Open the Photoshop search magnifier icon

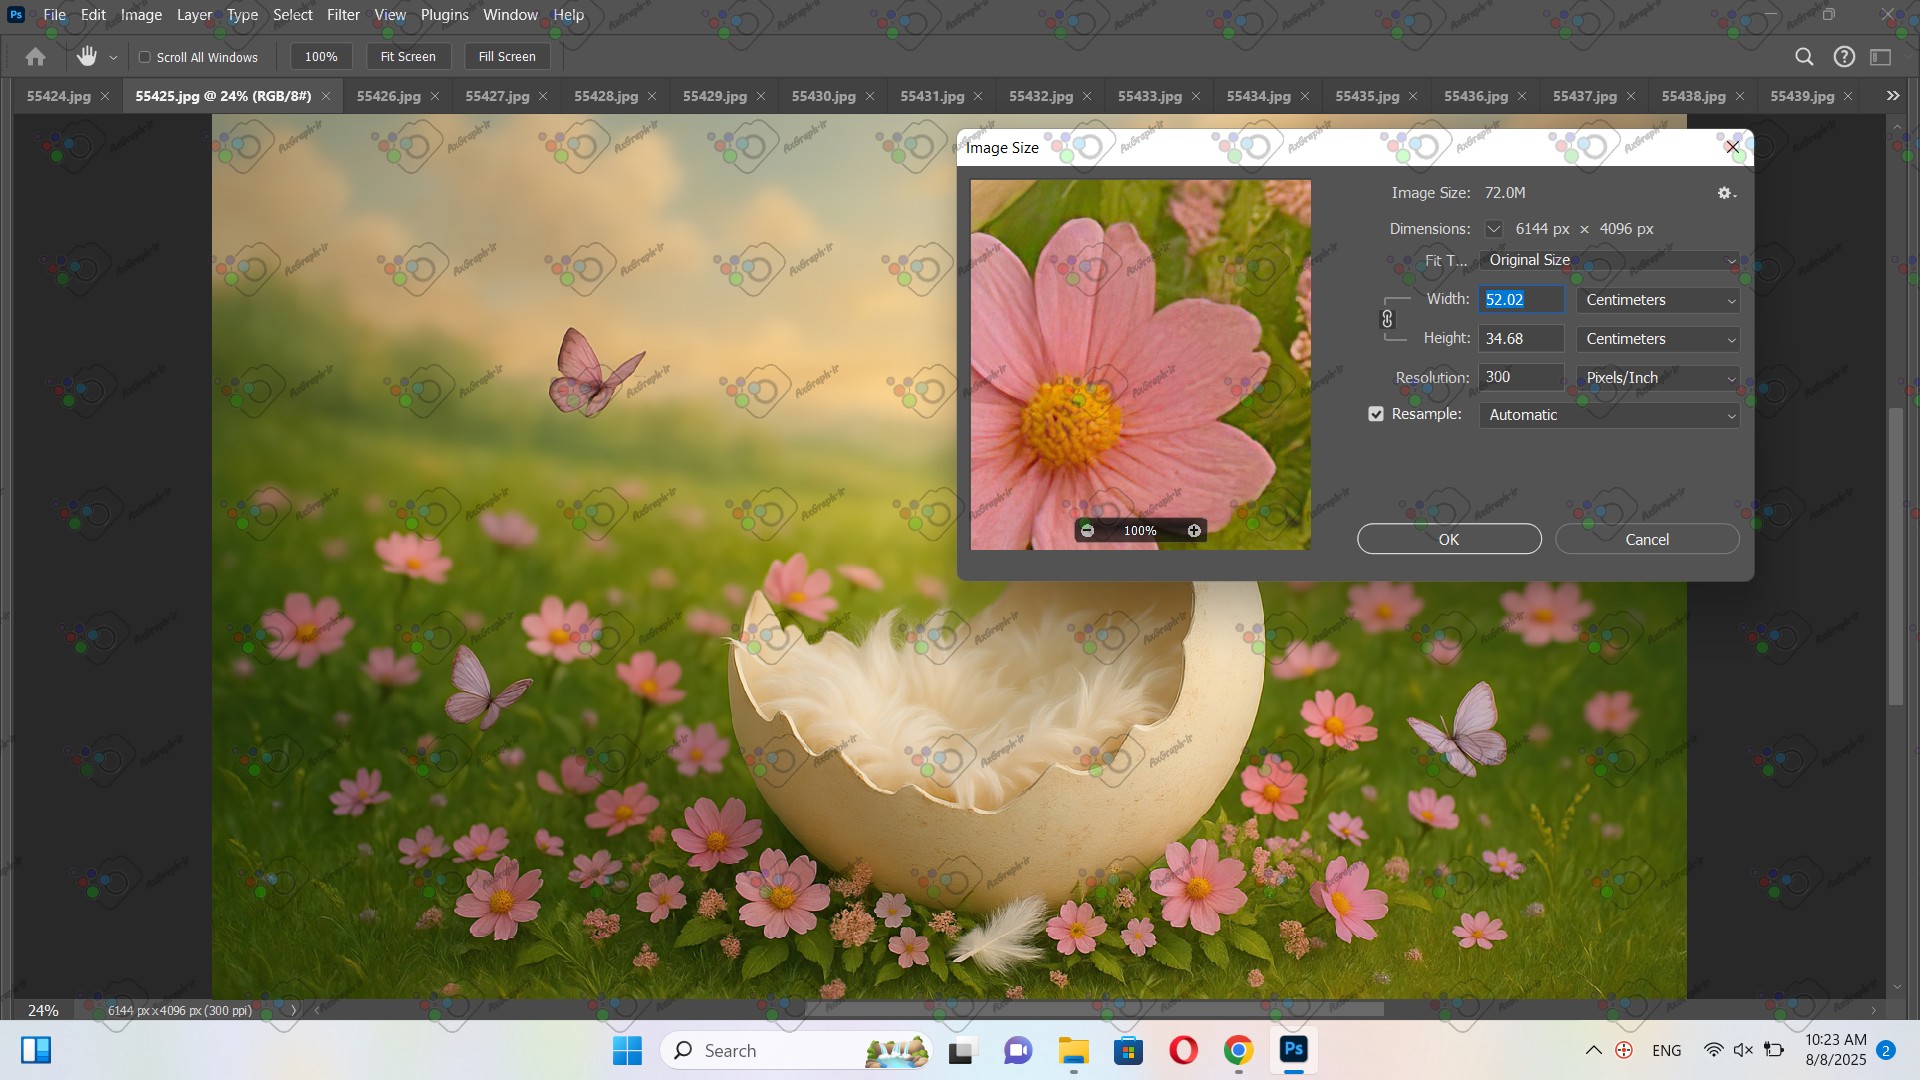pyautogui.click(x=1804, y=57)
